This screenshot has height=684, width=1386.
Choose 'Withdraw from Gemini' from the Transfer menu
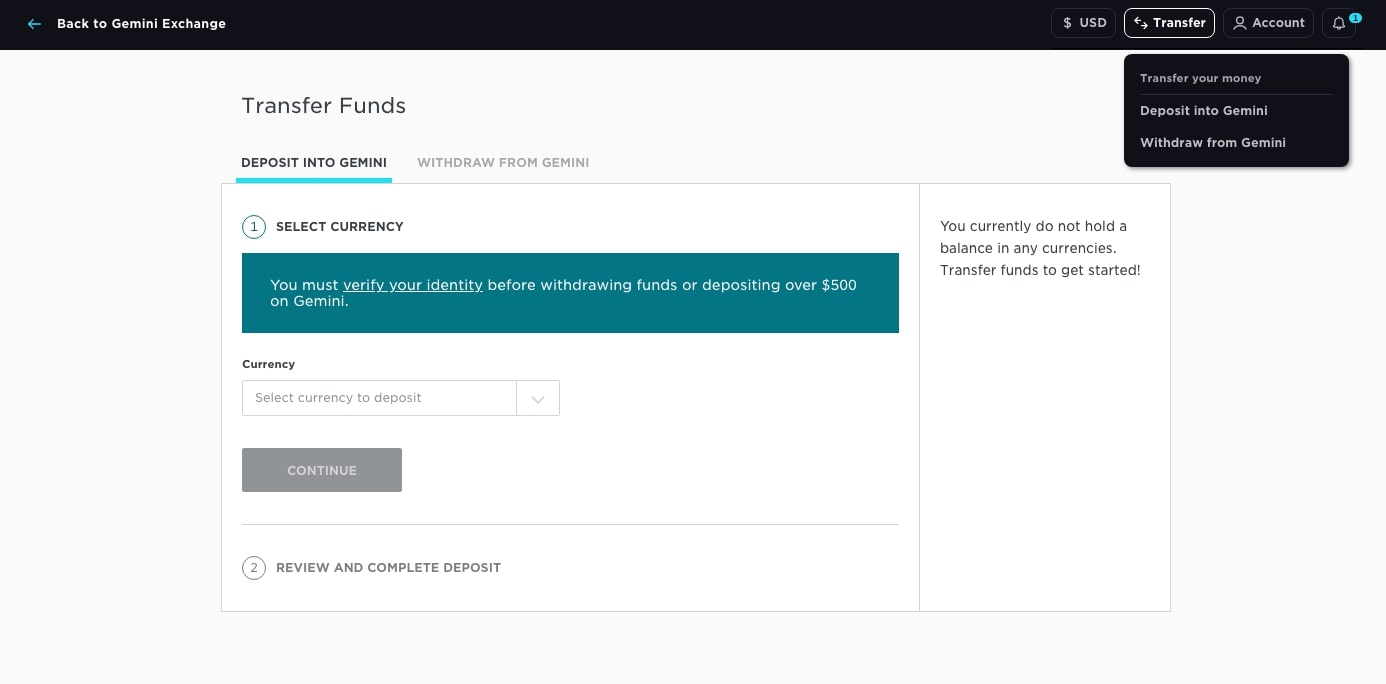coord(1212,143)
